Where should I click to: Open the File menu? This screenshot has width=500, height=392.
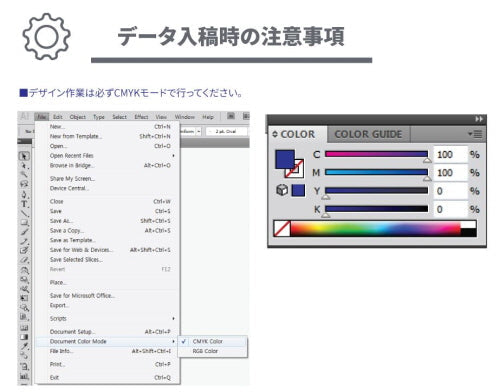coord(42,117)
